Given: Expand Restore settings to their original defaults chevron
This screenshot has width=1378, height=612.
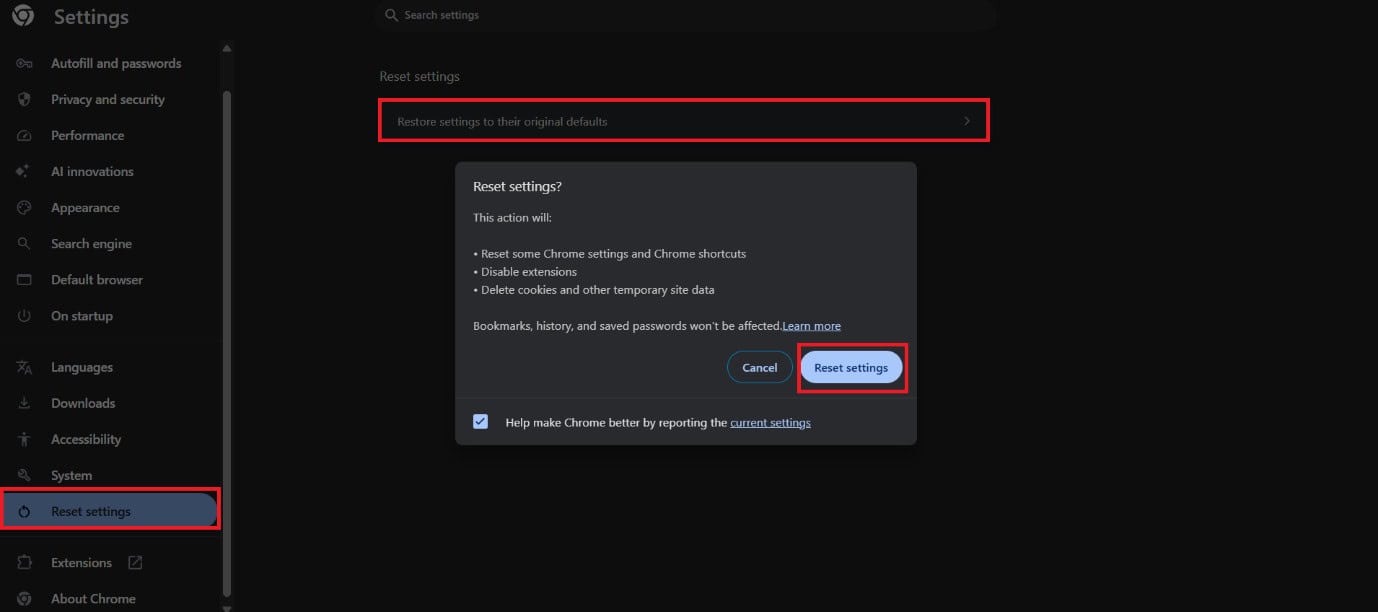Looking at the screenshot, I should point(967,121).
